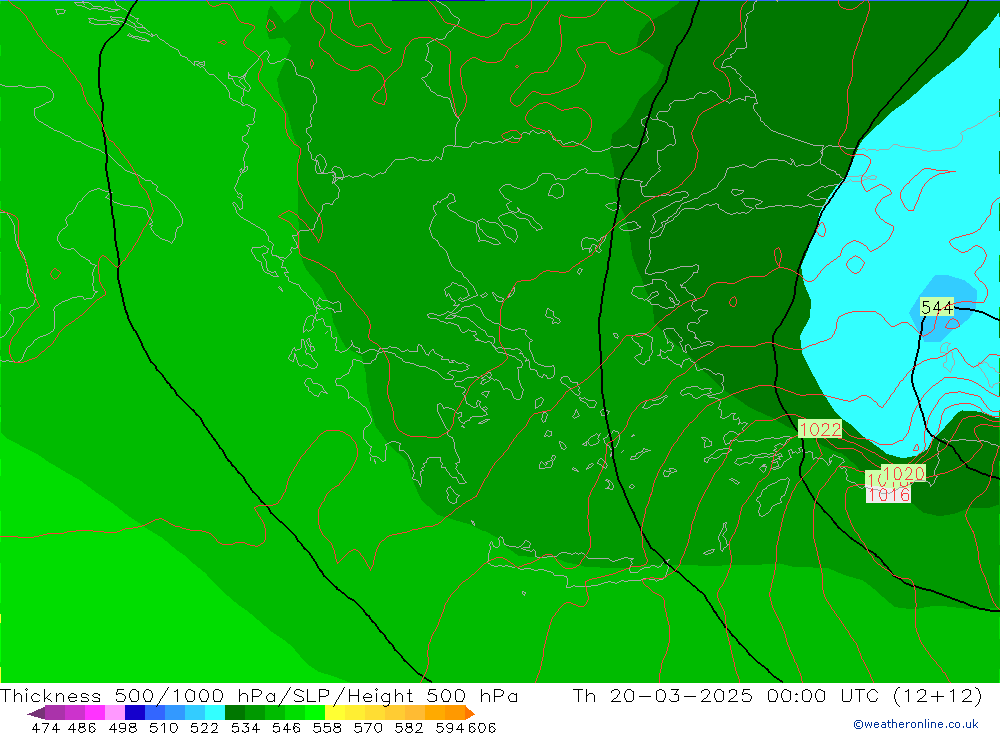The image size is (1000, 733).
Task: Click the 546 legend value
Action: tap(286, 728)
